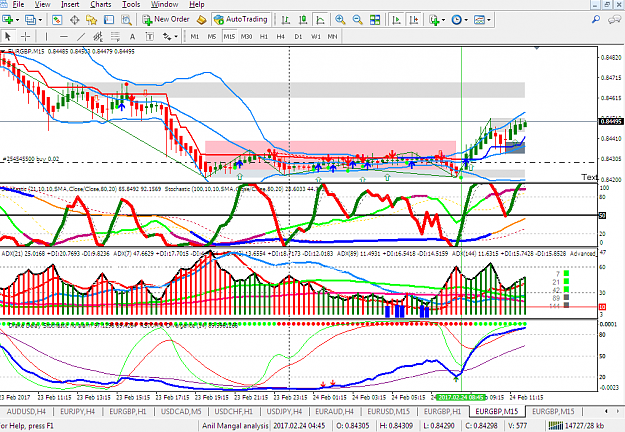Switch to Candlesticks chart display
The image size is (625, 432).
[303, 20]
